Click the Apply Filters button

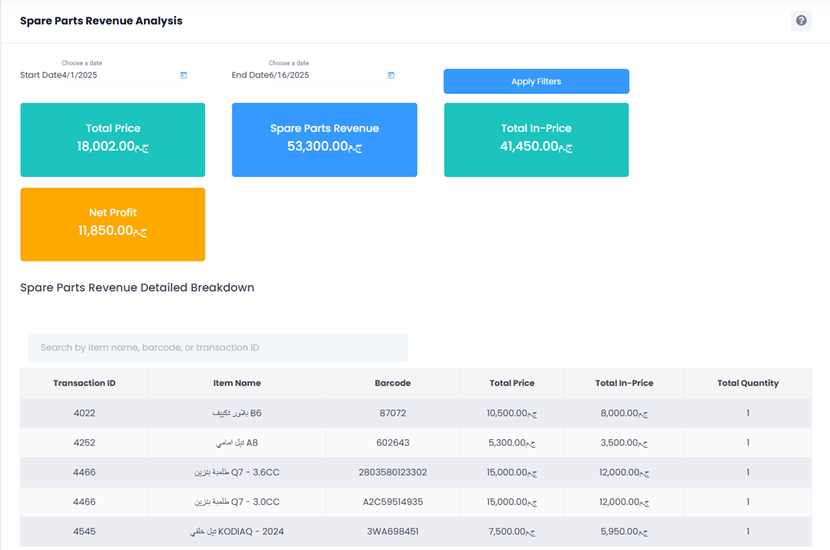(x=536, y=82)
